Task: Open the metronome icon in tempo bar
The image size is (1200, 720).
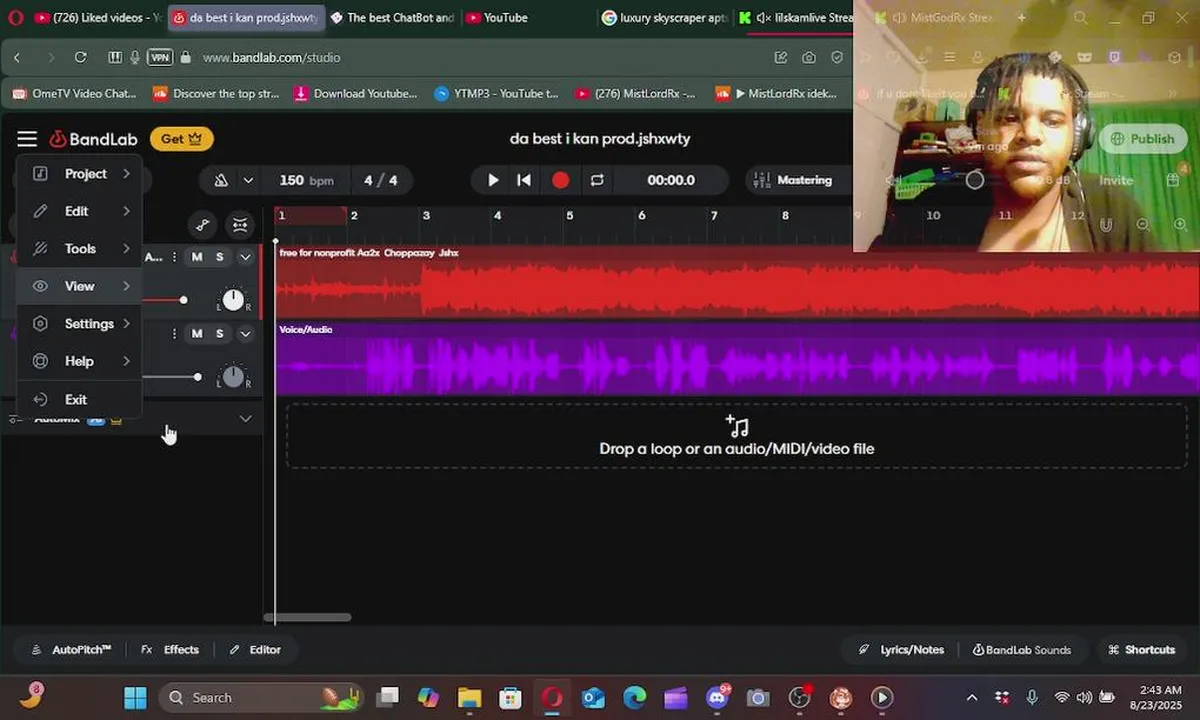Action: point(222,180)
